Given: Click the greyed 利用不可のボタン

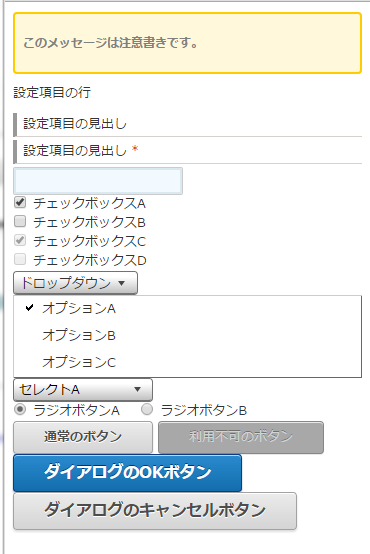Looking at the screenshot, I should pos(241,437).
